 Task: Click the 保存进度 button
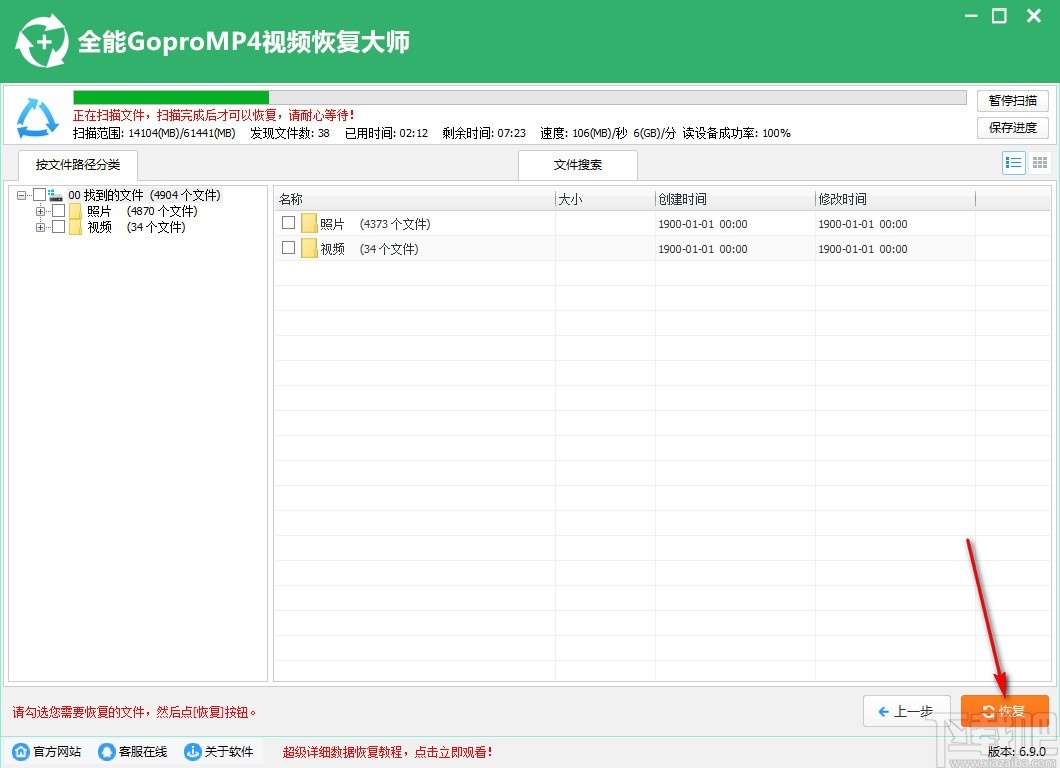(1013, 128)
